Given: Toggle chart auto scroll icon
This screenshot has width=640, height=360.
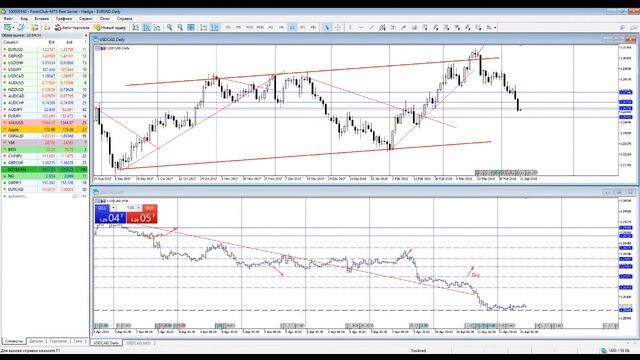Looking at the screenshot, I should (x=204, y=27).
